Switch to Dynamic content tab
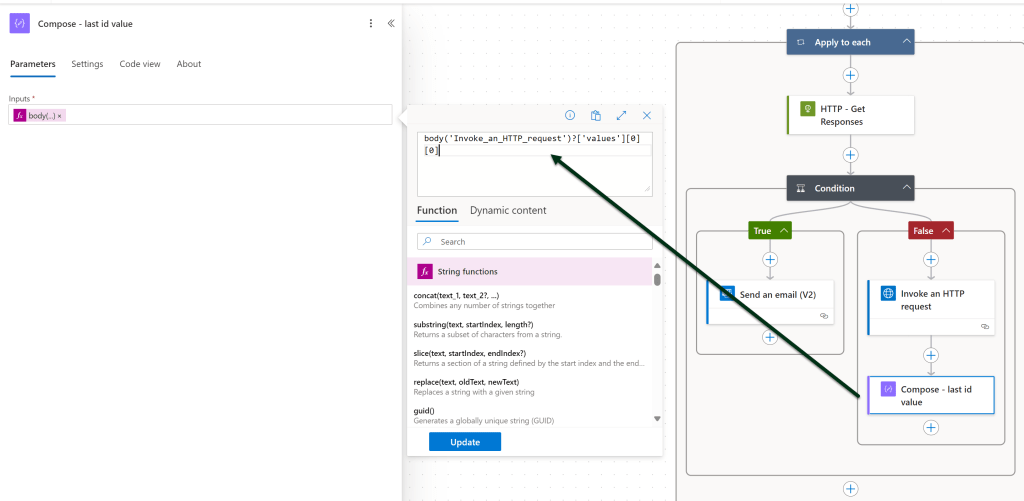 (508, 210)
